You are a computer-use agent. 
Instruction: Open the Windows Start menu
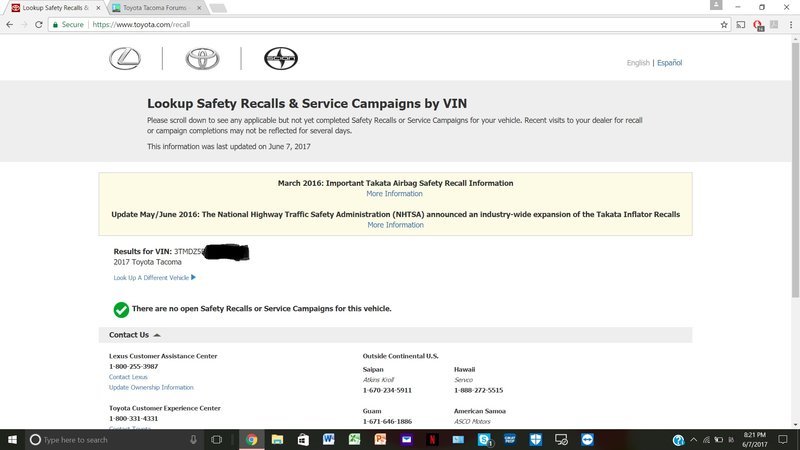coord(12,439)
